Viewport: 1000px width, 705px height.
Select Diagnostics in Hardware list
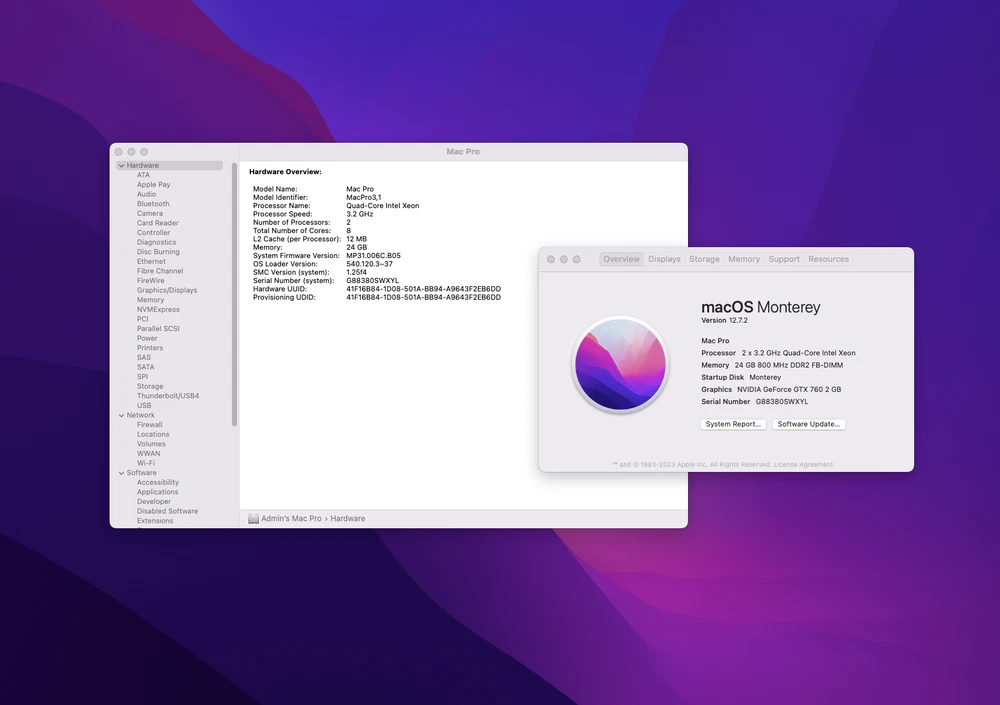[x=156, y=242]
